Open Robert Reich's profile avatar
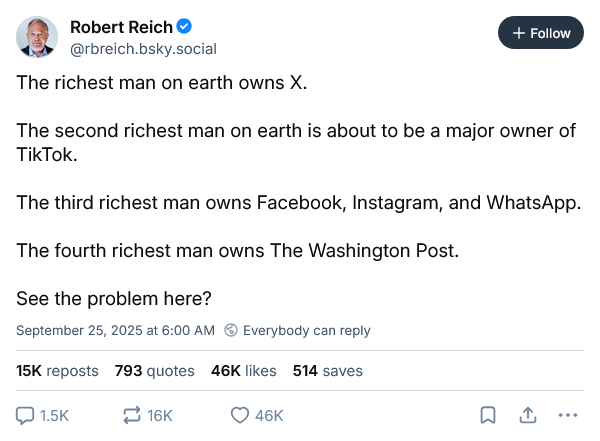The image size is (600, 441). coord(37,37)
